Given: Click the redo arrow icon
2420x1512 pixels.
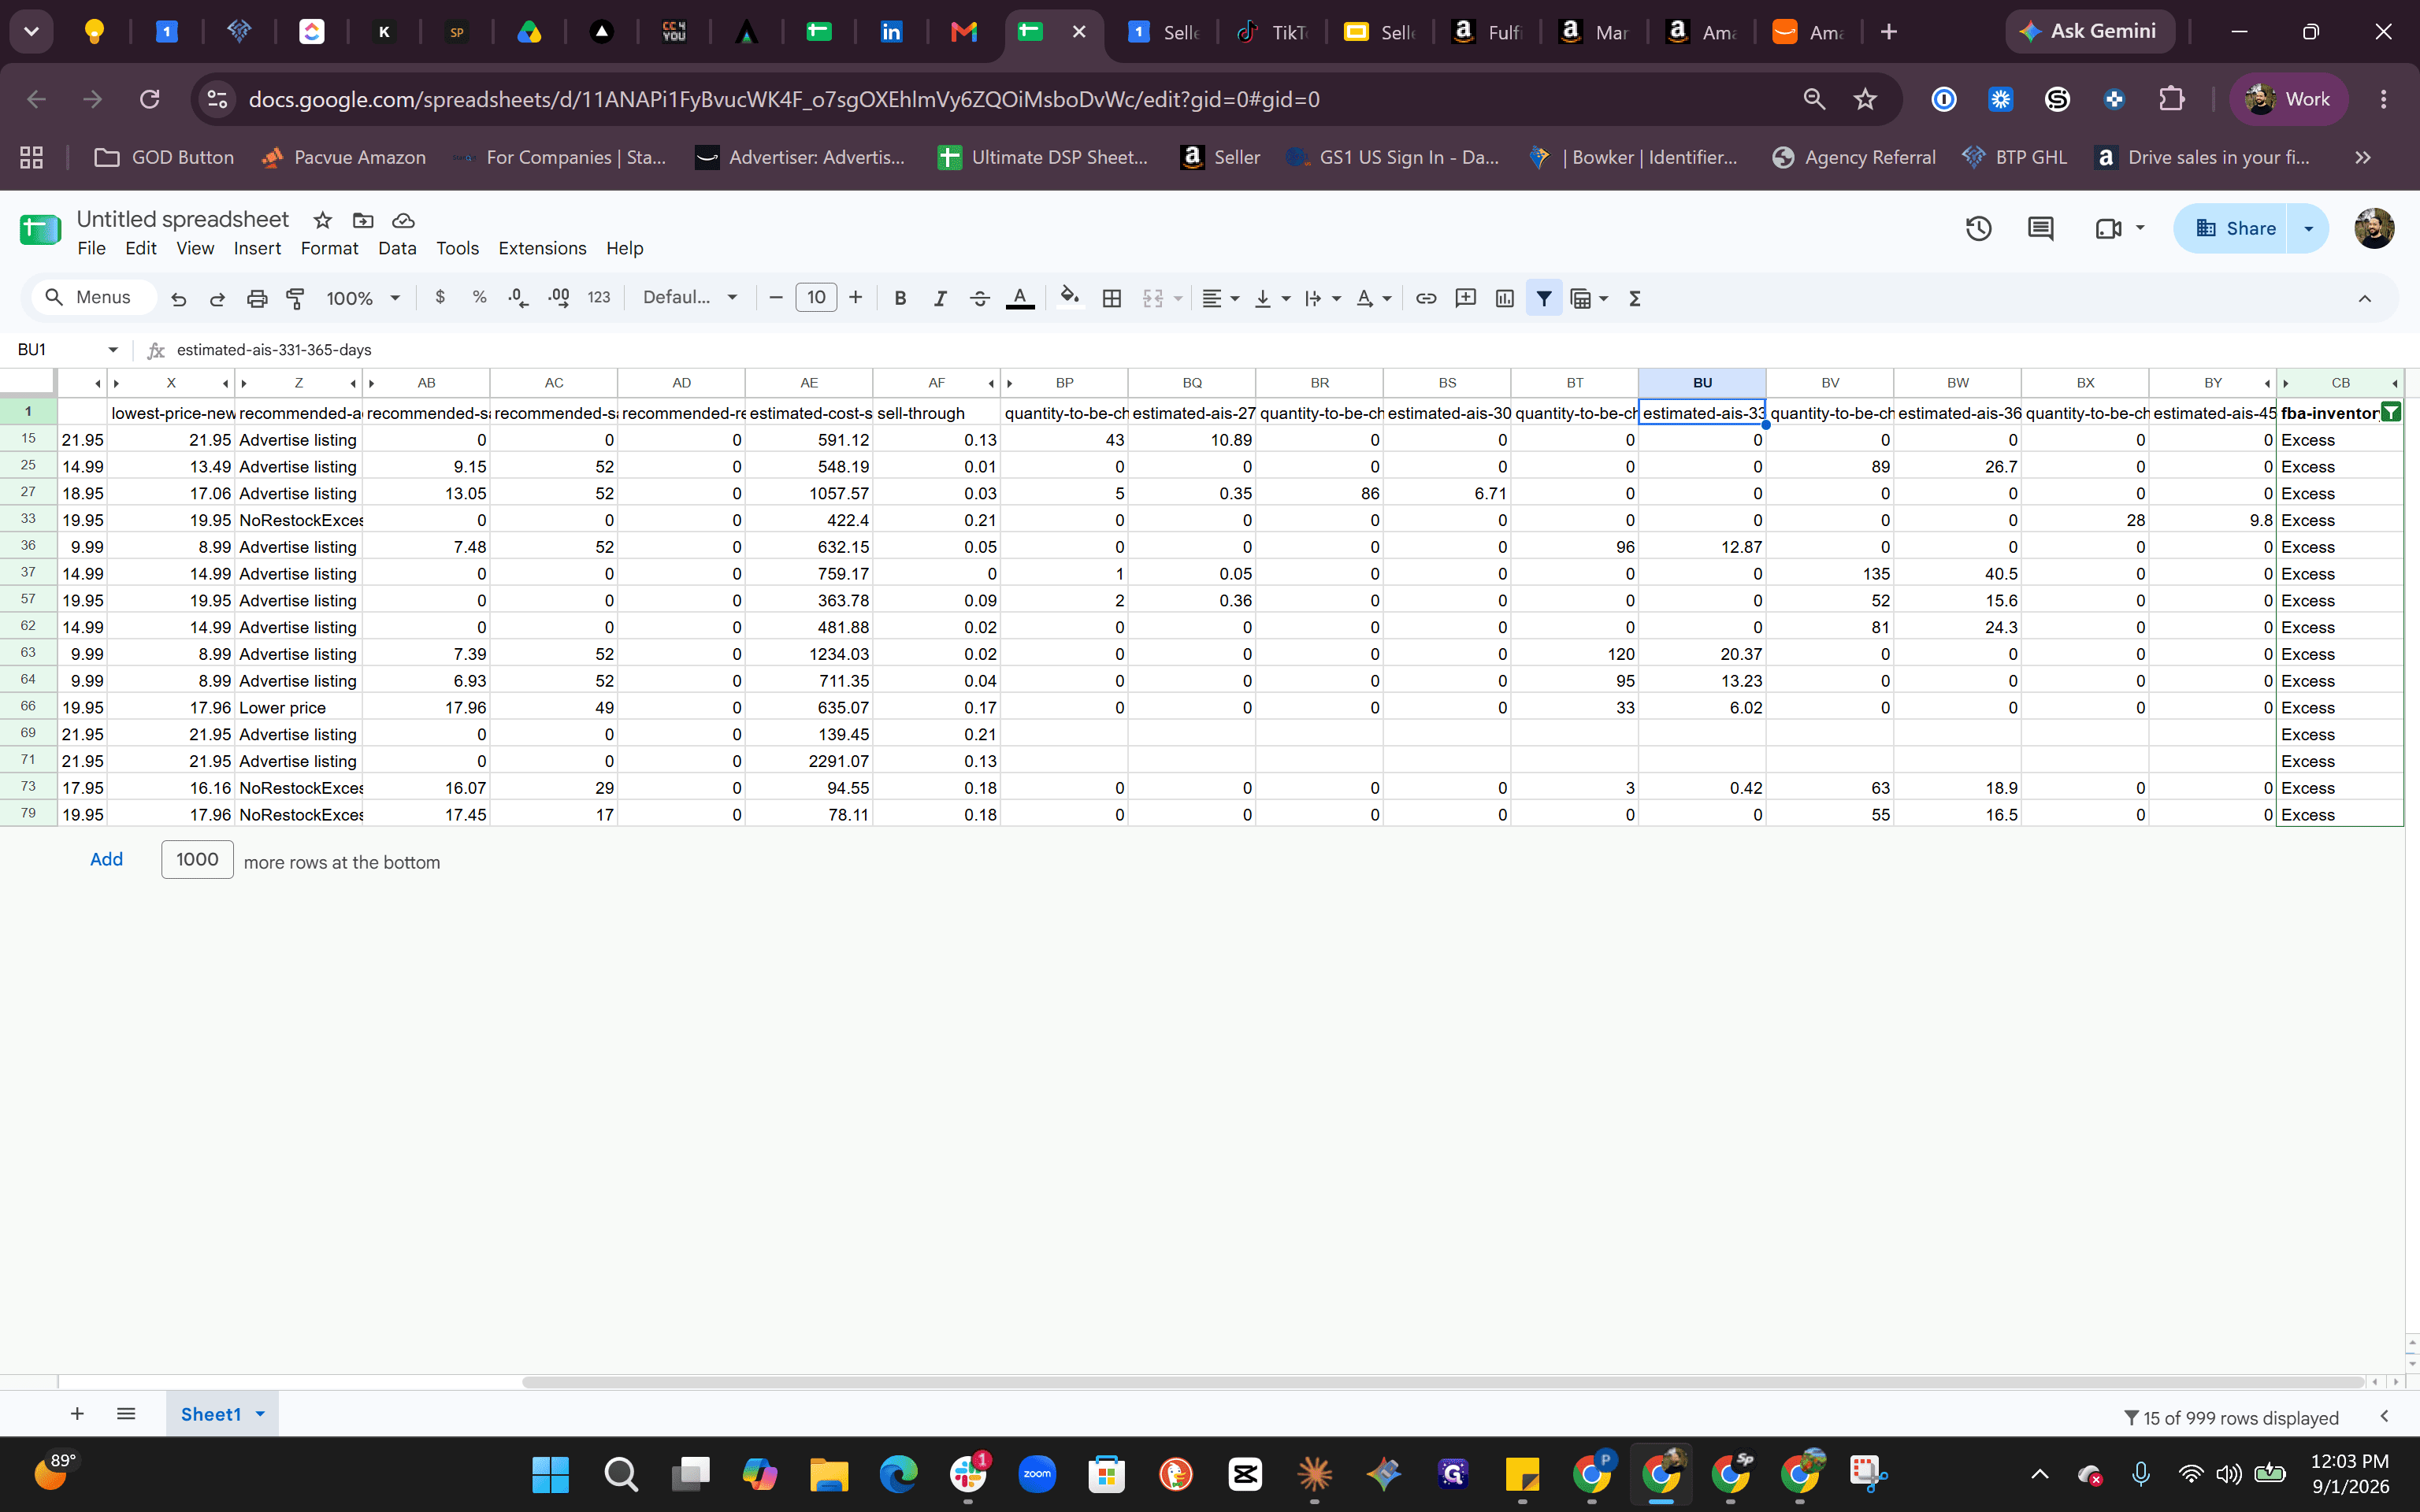Looking at the screenshot, I should [217, 298].
